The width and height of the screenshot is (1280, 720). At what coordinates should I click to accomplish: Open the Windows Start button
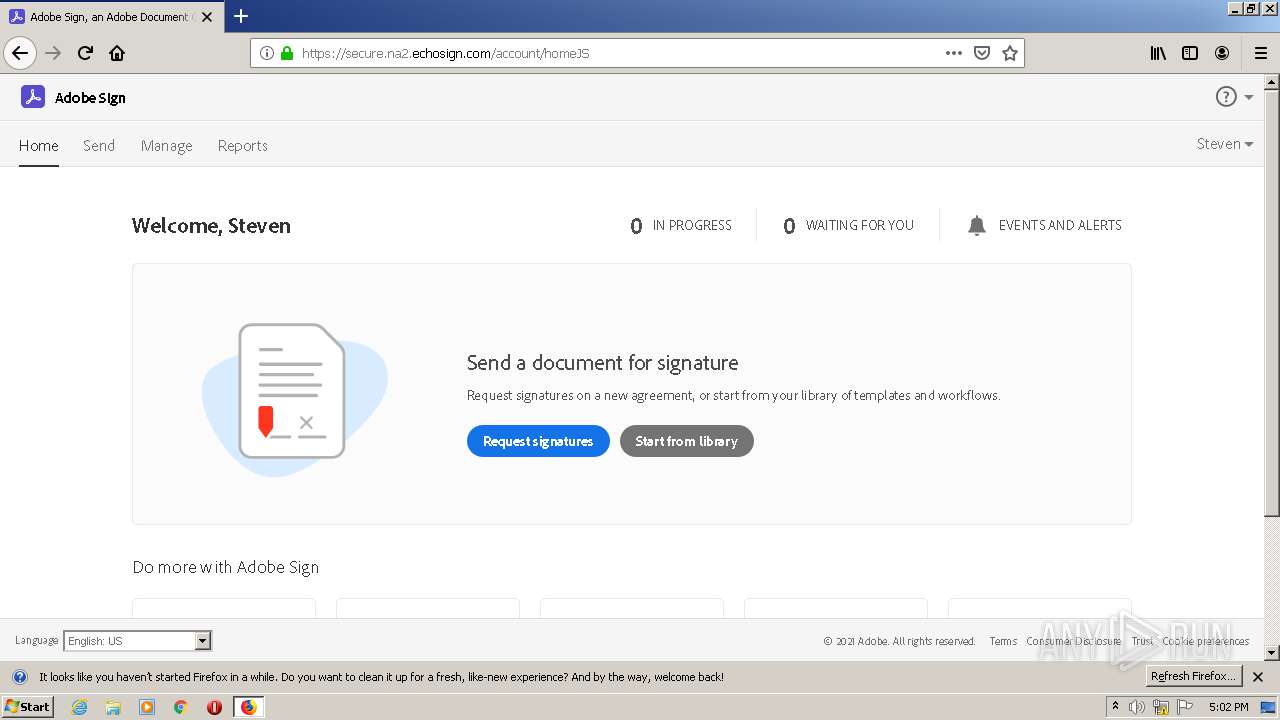click(27, 707)
